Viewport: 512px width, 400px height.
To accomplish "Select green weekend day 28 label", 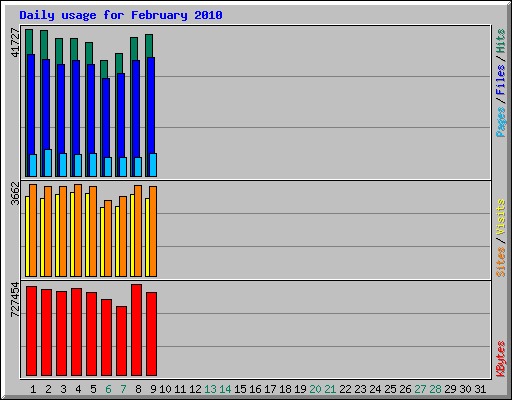I will click(435, 389).
